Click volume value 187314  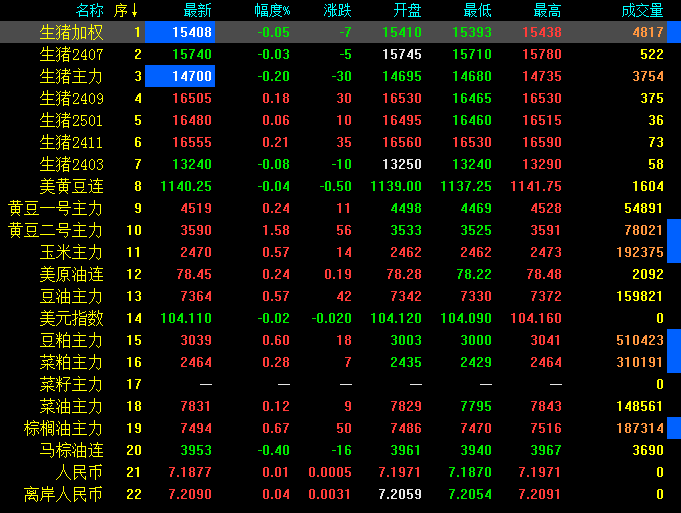coord(640,428)
